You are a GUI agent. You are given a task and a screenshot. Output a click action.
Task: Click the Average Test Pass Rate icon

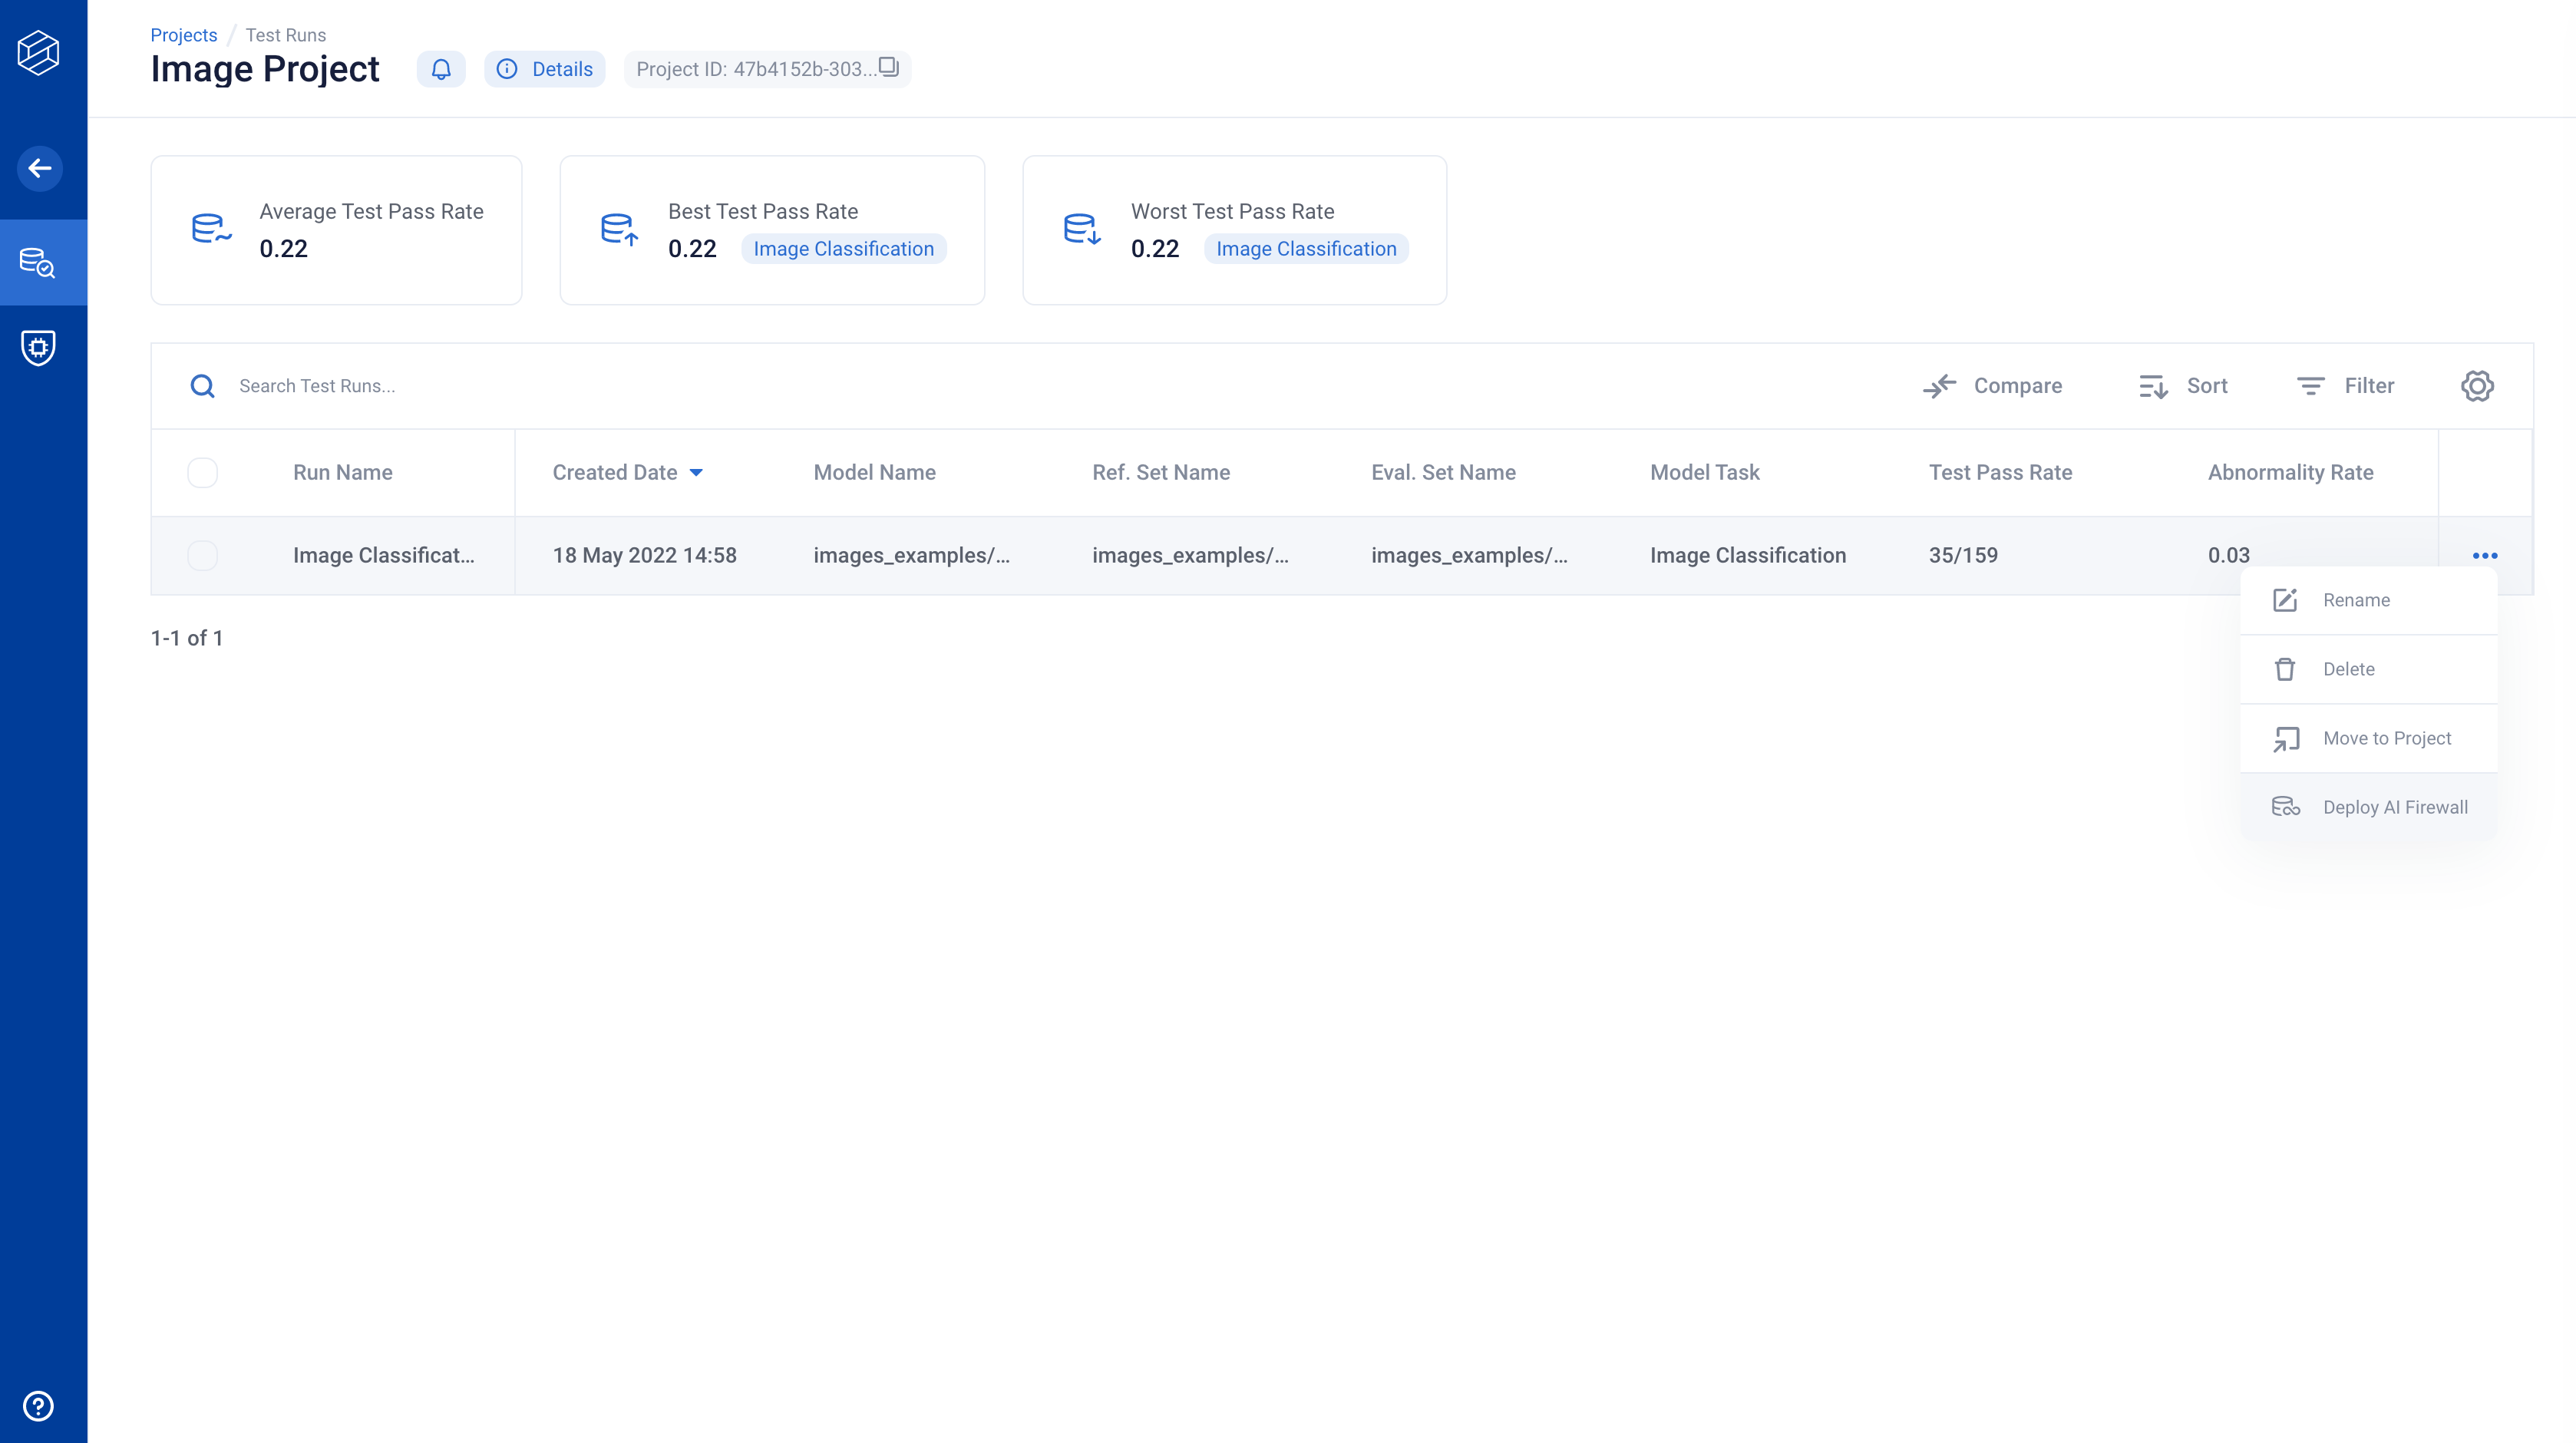211,229
